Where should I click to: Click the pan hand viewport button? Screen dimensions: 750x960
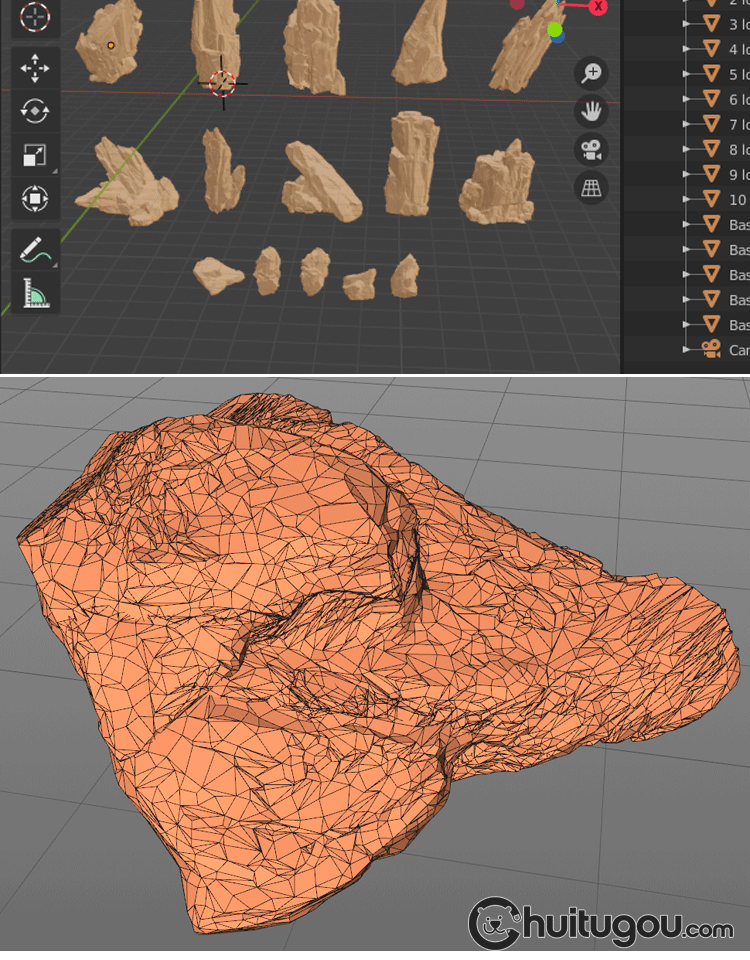click(x=592, y=111)
